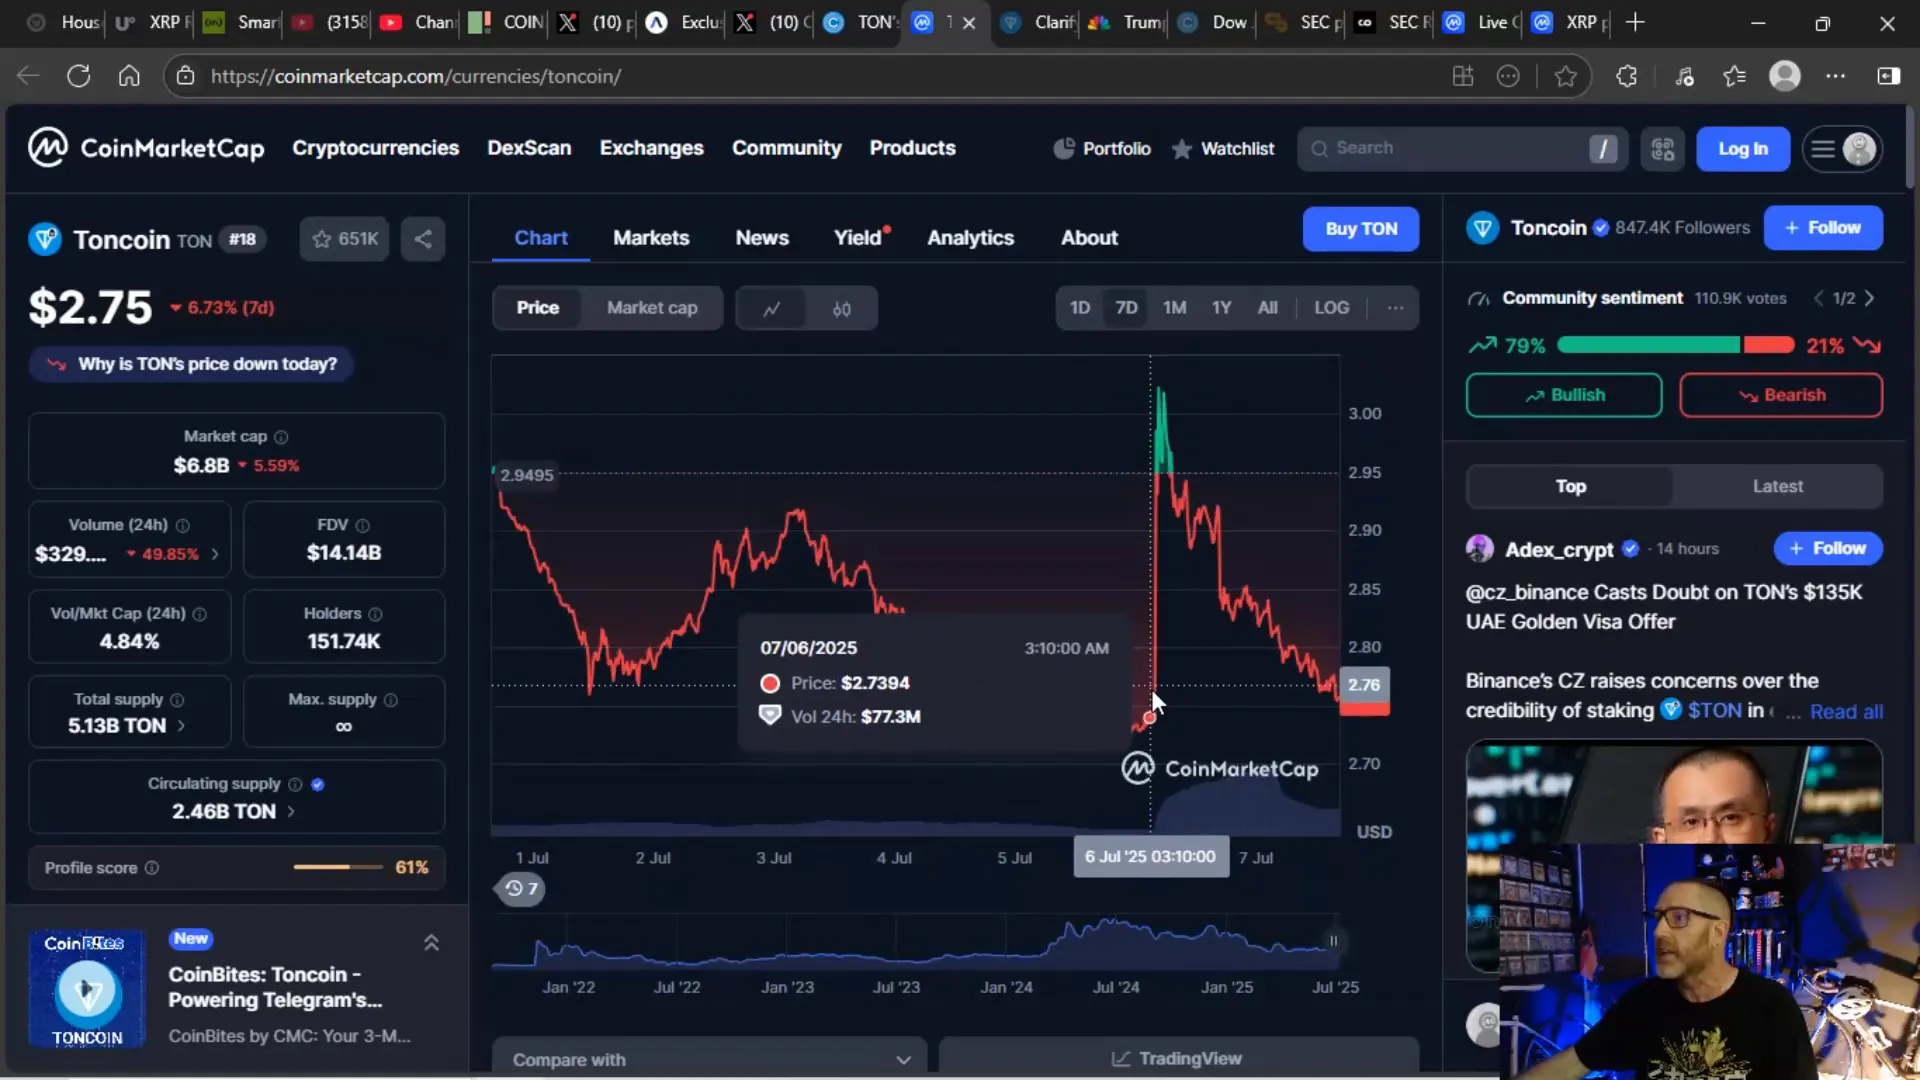Click Volume (24h) info icon
The image size is (1920, 1080).
pos(183,525)
